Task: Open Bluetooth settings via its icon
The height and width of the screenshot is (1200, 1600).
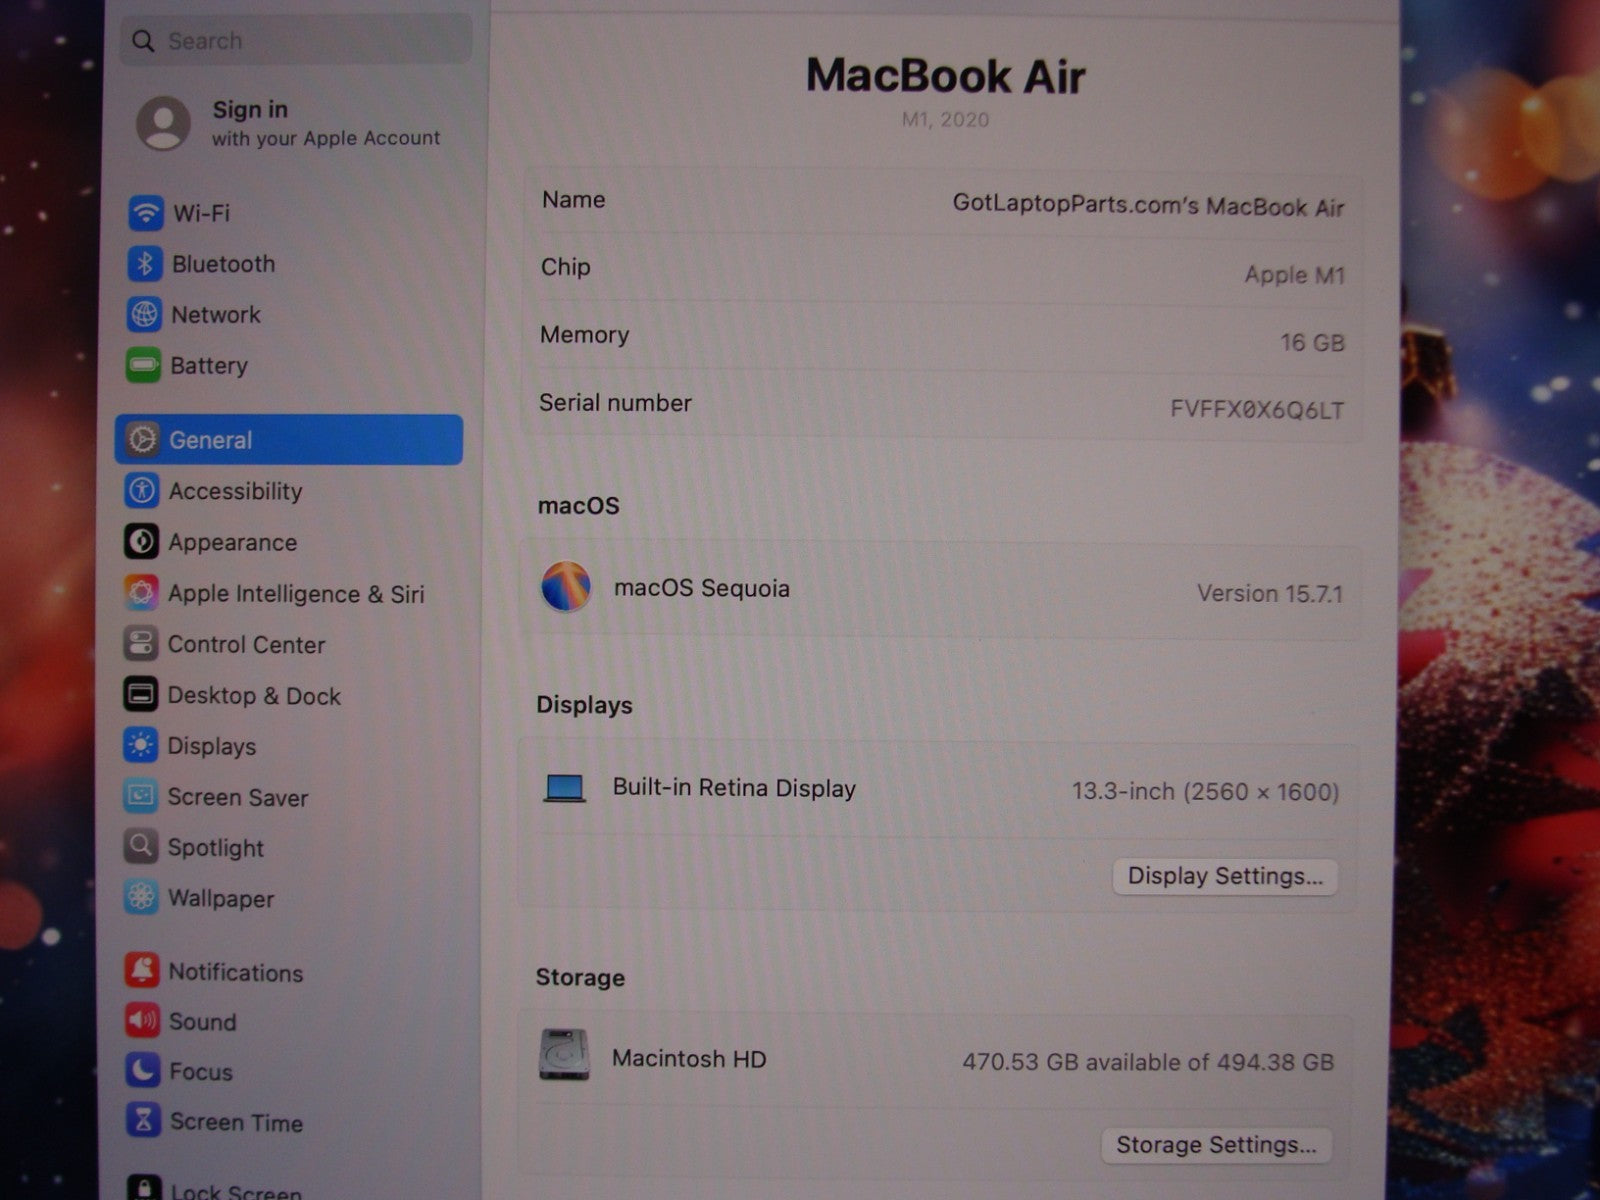Action: [145, 263]
